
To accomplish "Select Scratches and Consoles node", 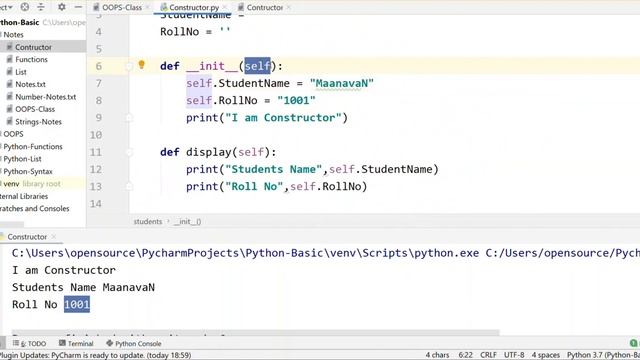I will 34,209.
